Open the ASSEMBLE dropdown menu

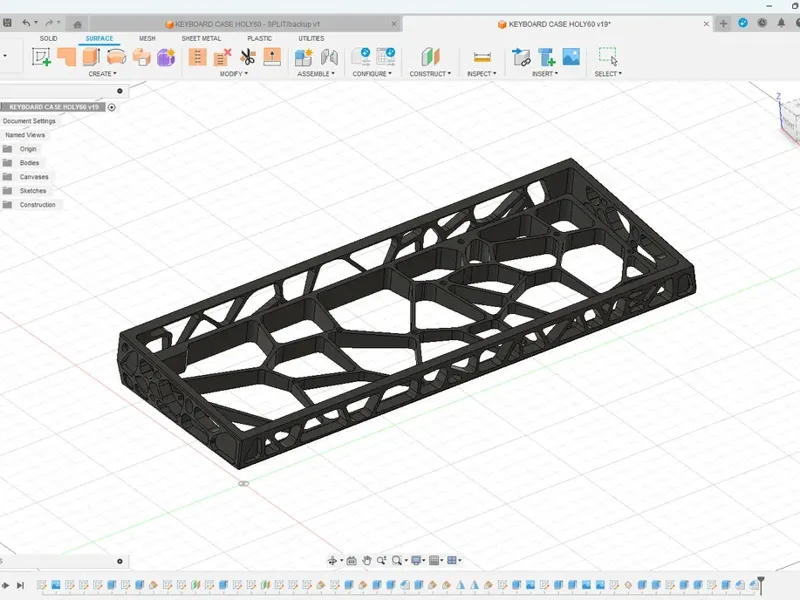pos(316,74)
